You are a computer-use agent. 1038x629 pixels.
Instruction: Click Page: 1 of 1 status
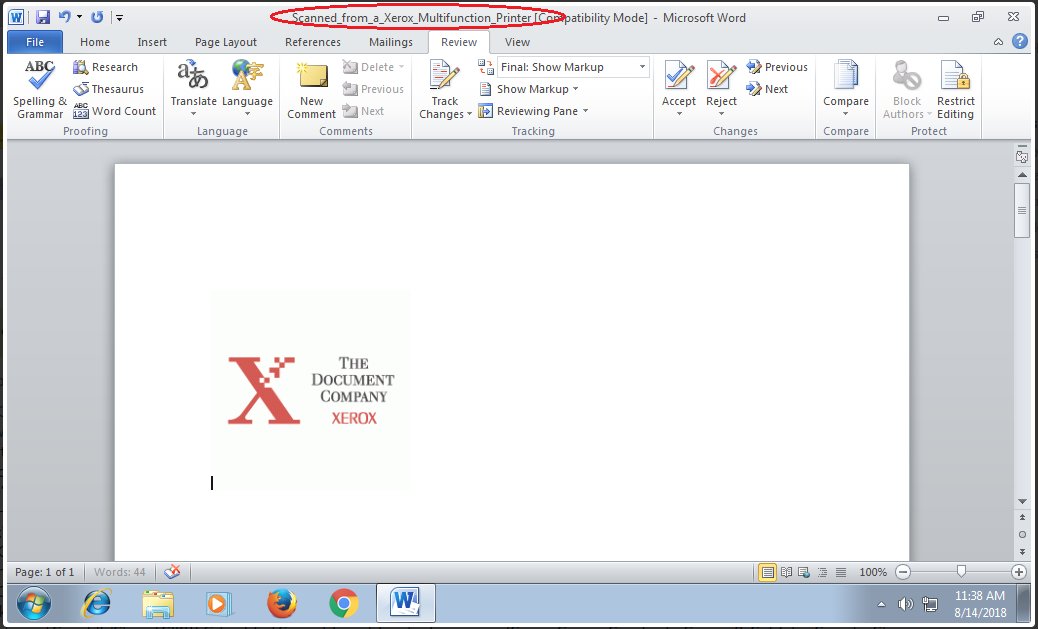point(45,572)
